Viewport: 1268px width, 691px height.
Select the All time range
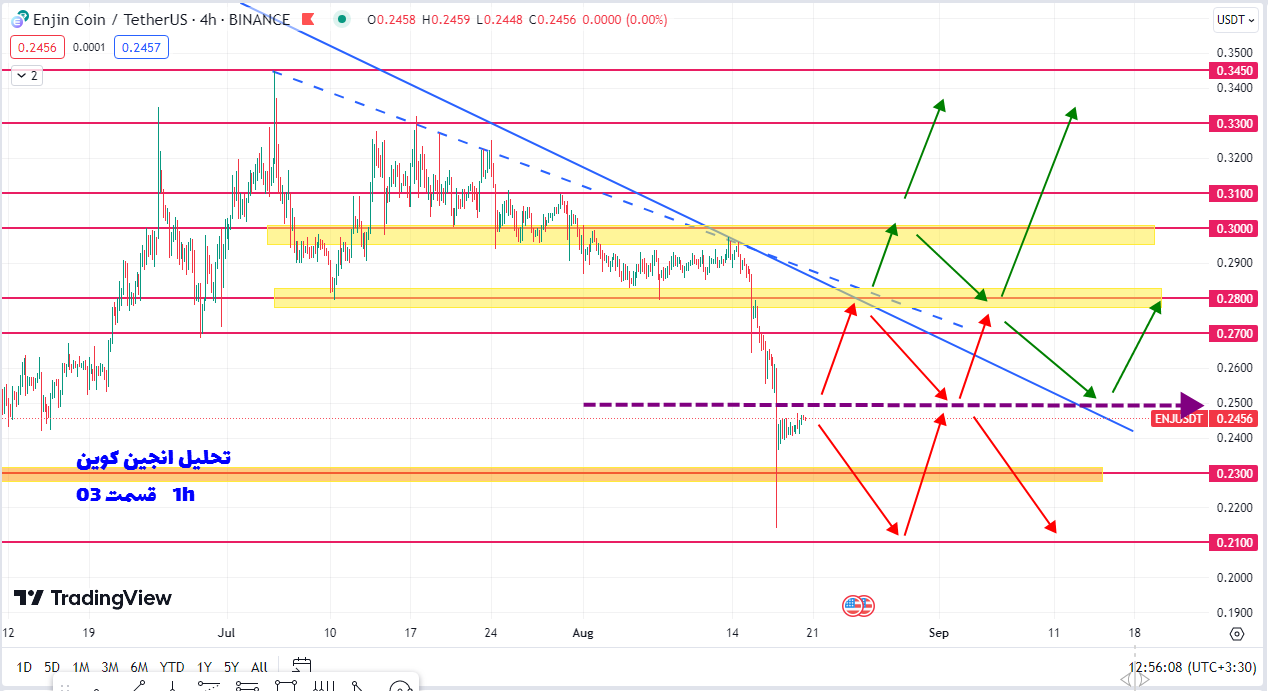tap(259, 667)
